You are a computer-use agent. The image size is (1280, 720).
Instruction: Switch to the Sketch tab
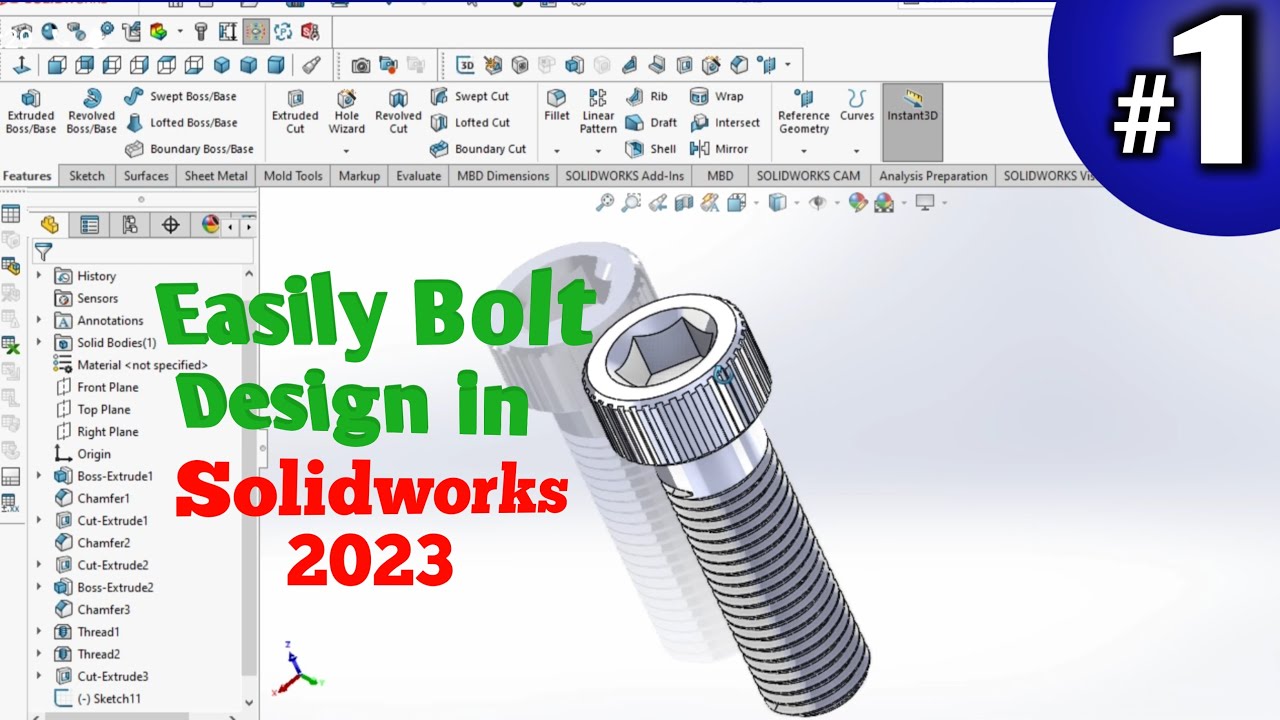coord(87,176)
